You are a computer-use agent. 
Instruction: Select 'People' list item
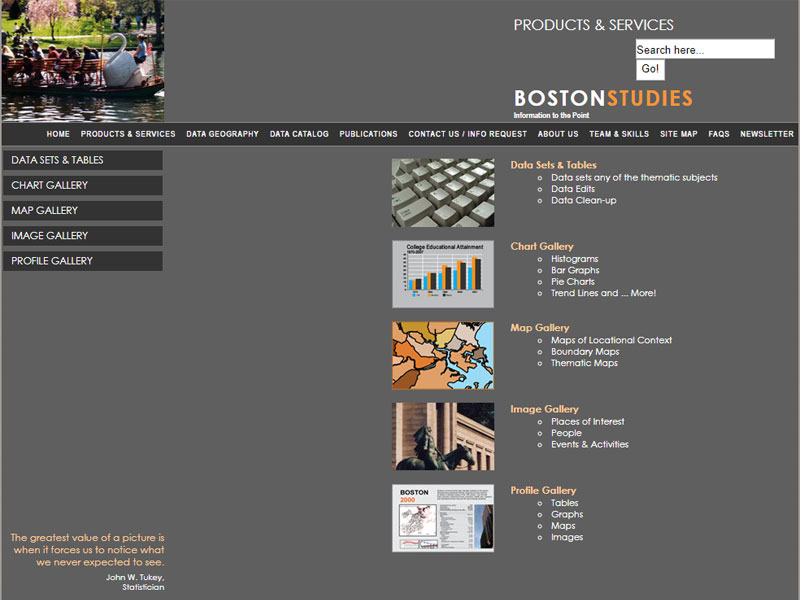click(566, 433)
